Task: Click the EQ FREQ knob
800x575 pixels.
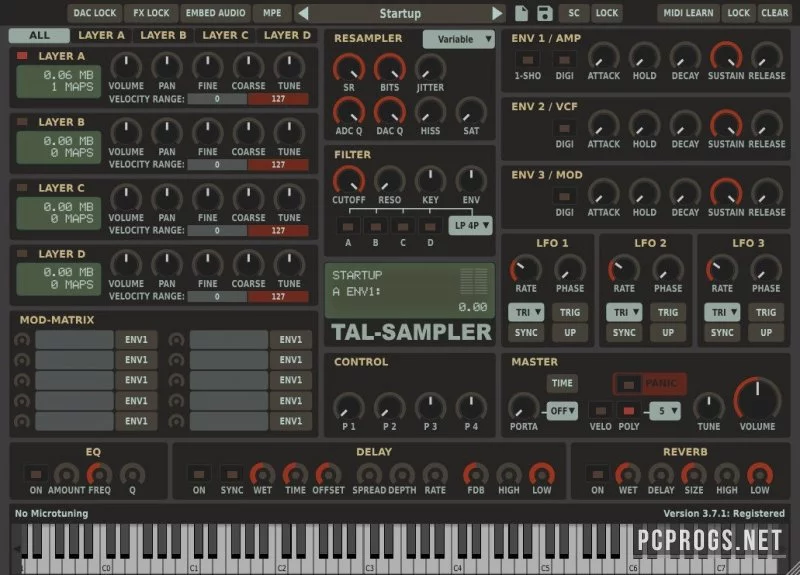Action: click(x=99, y=474)
